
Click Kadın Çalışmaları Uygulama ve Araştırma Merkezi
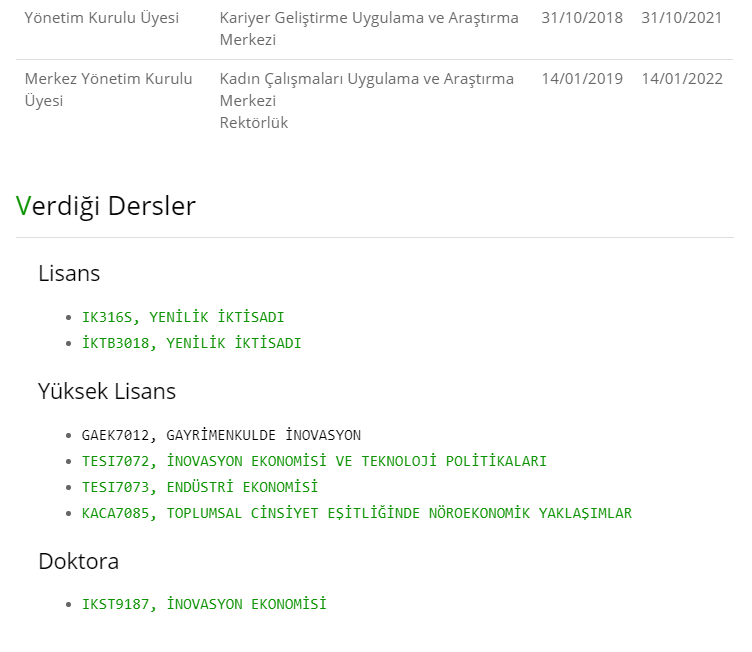(x=366, y=90)
